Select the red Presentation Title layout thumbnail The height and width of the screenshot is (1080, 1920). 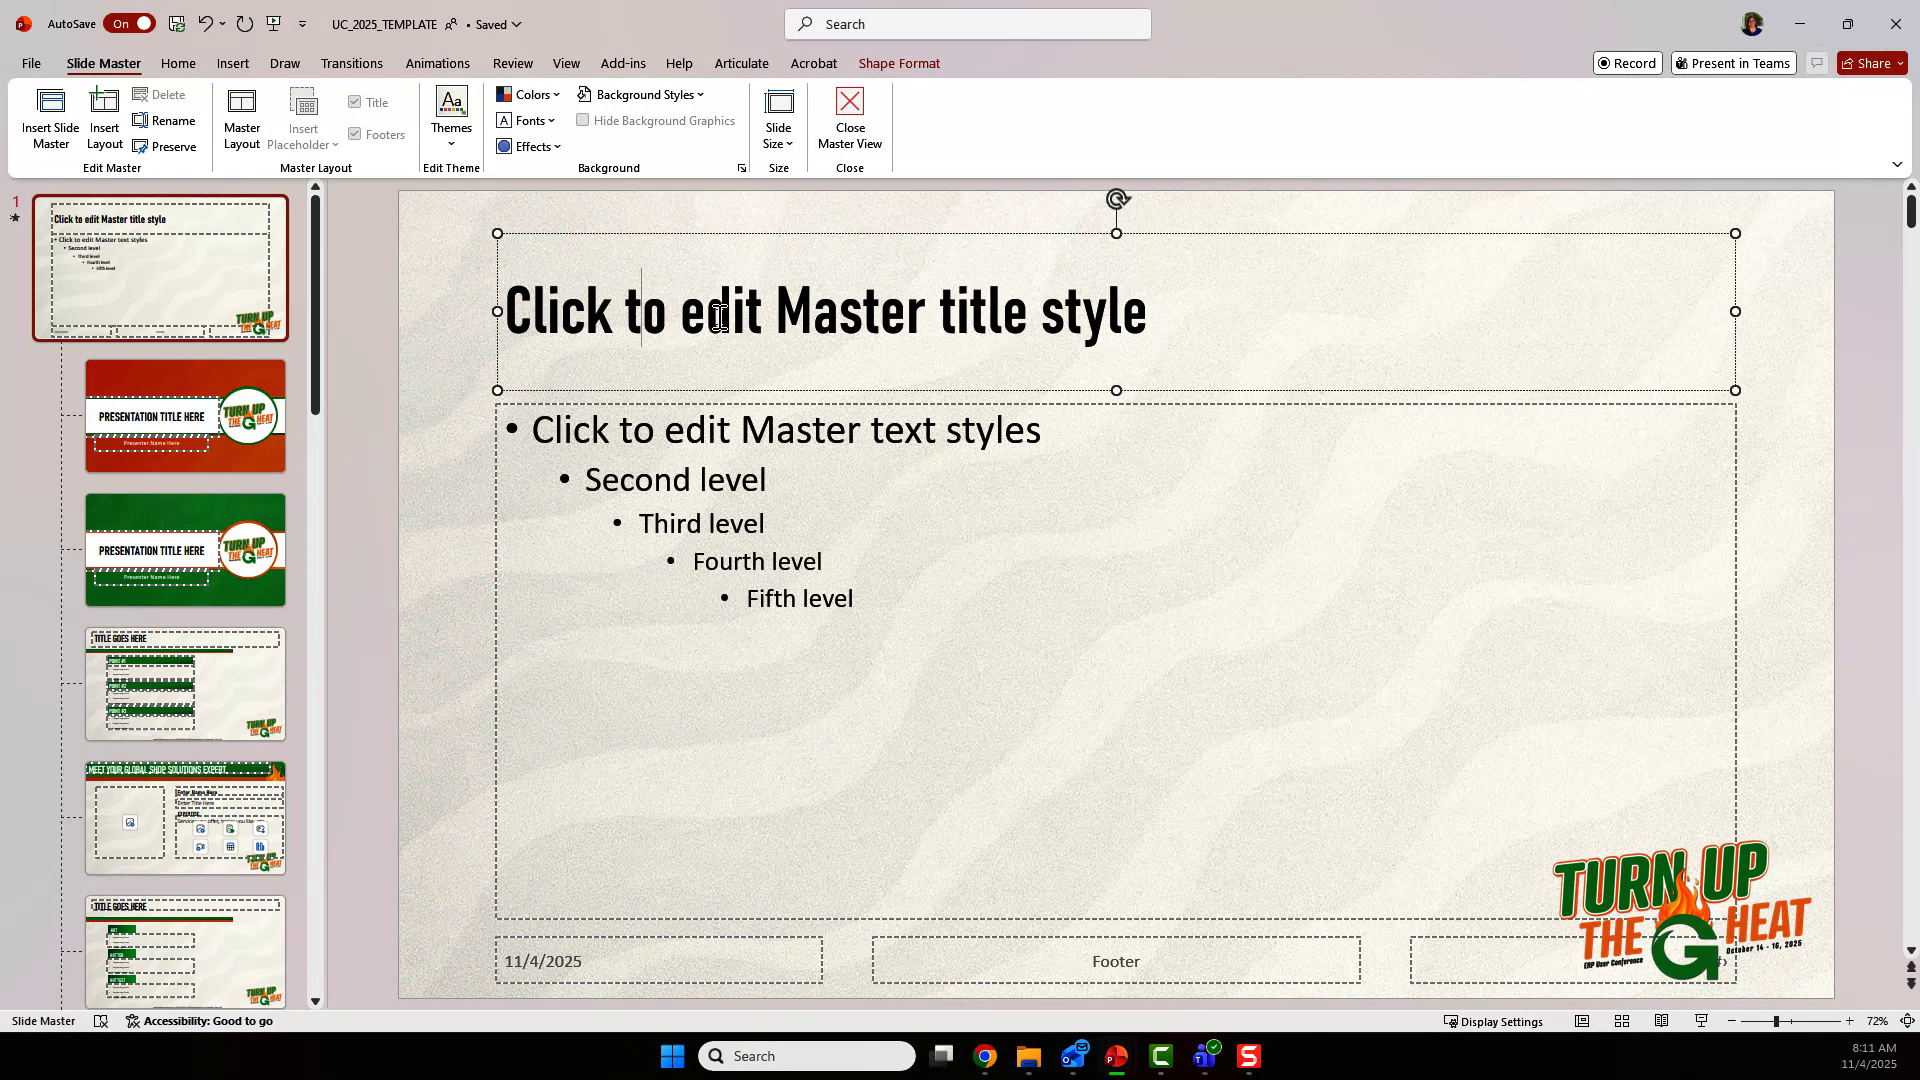(185, 415)
